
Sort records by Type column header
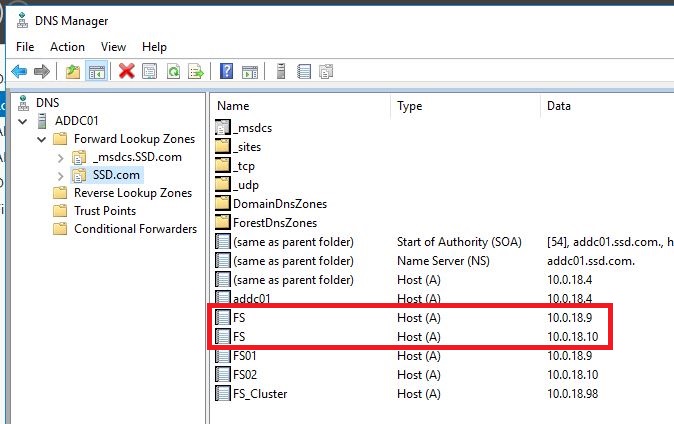(x=465, y=106)
